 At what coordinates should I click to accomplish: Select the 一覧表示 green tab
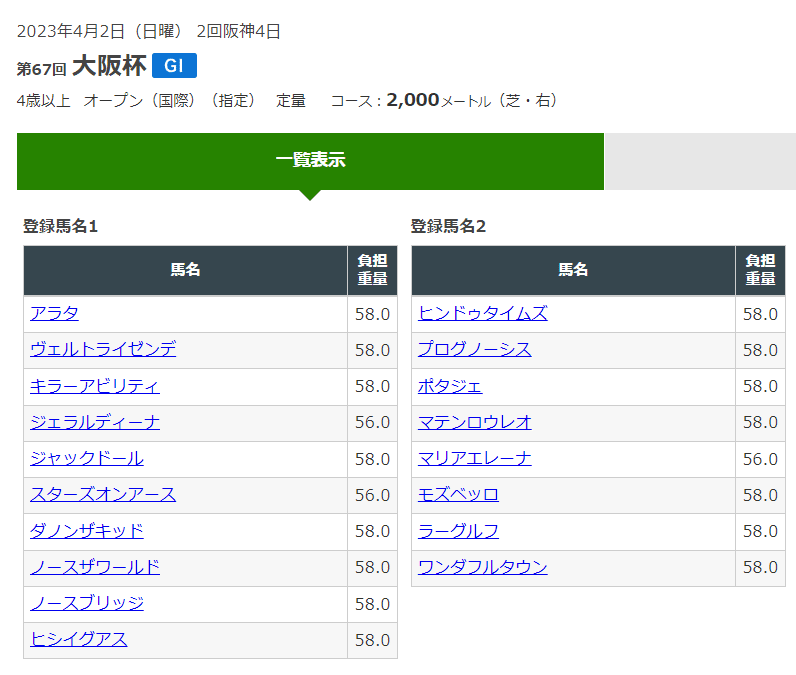pyautogui.click(x=310, y=161)
